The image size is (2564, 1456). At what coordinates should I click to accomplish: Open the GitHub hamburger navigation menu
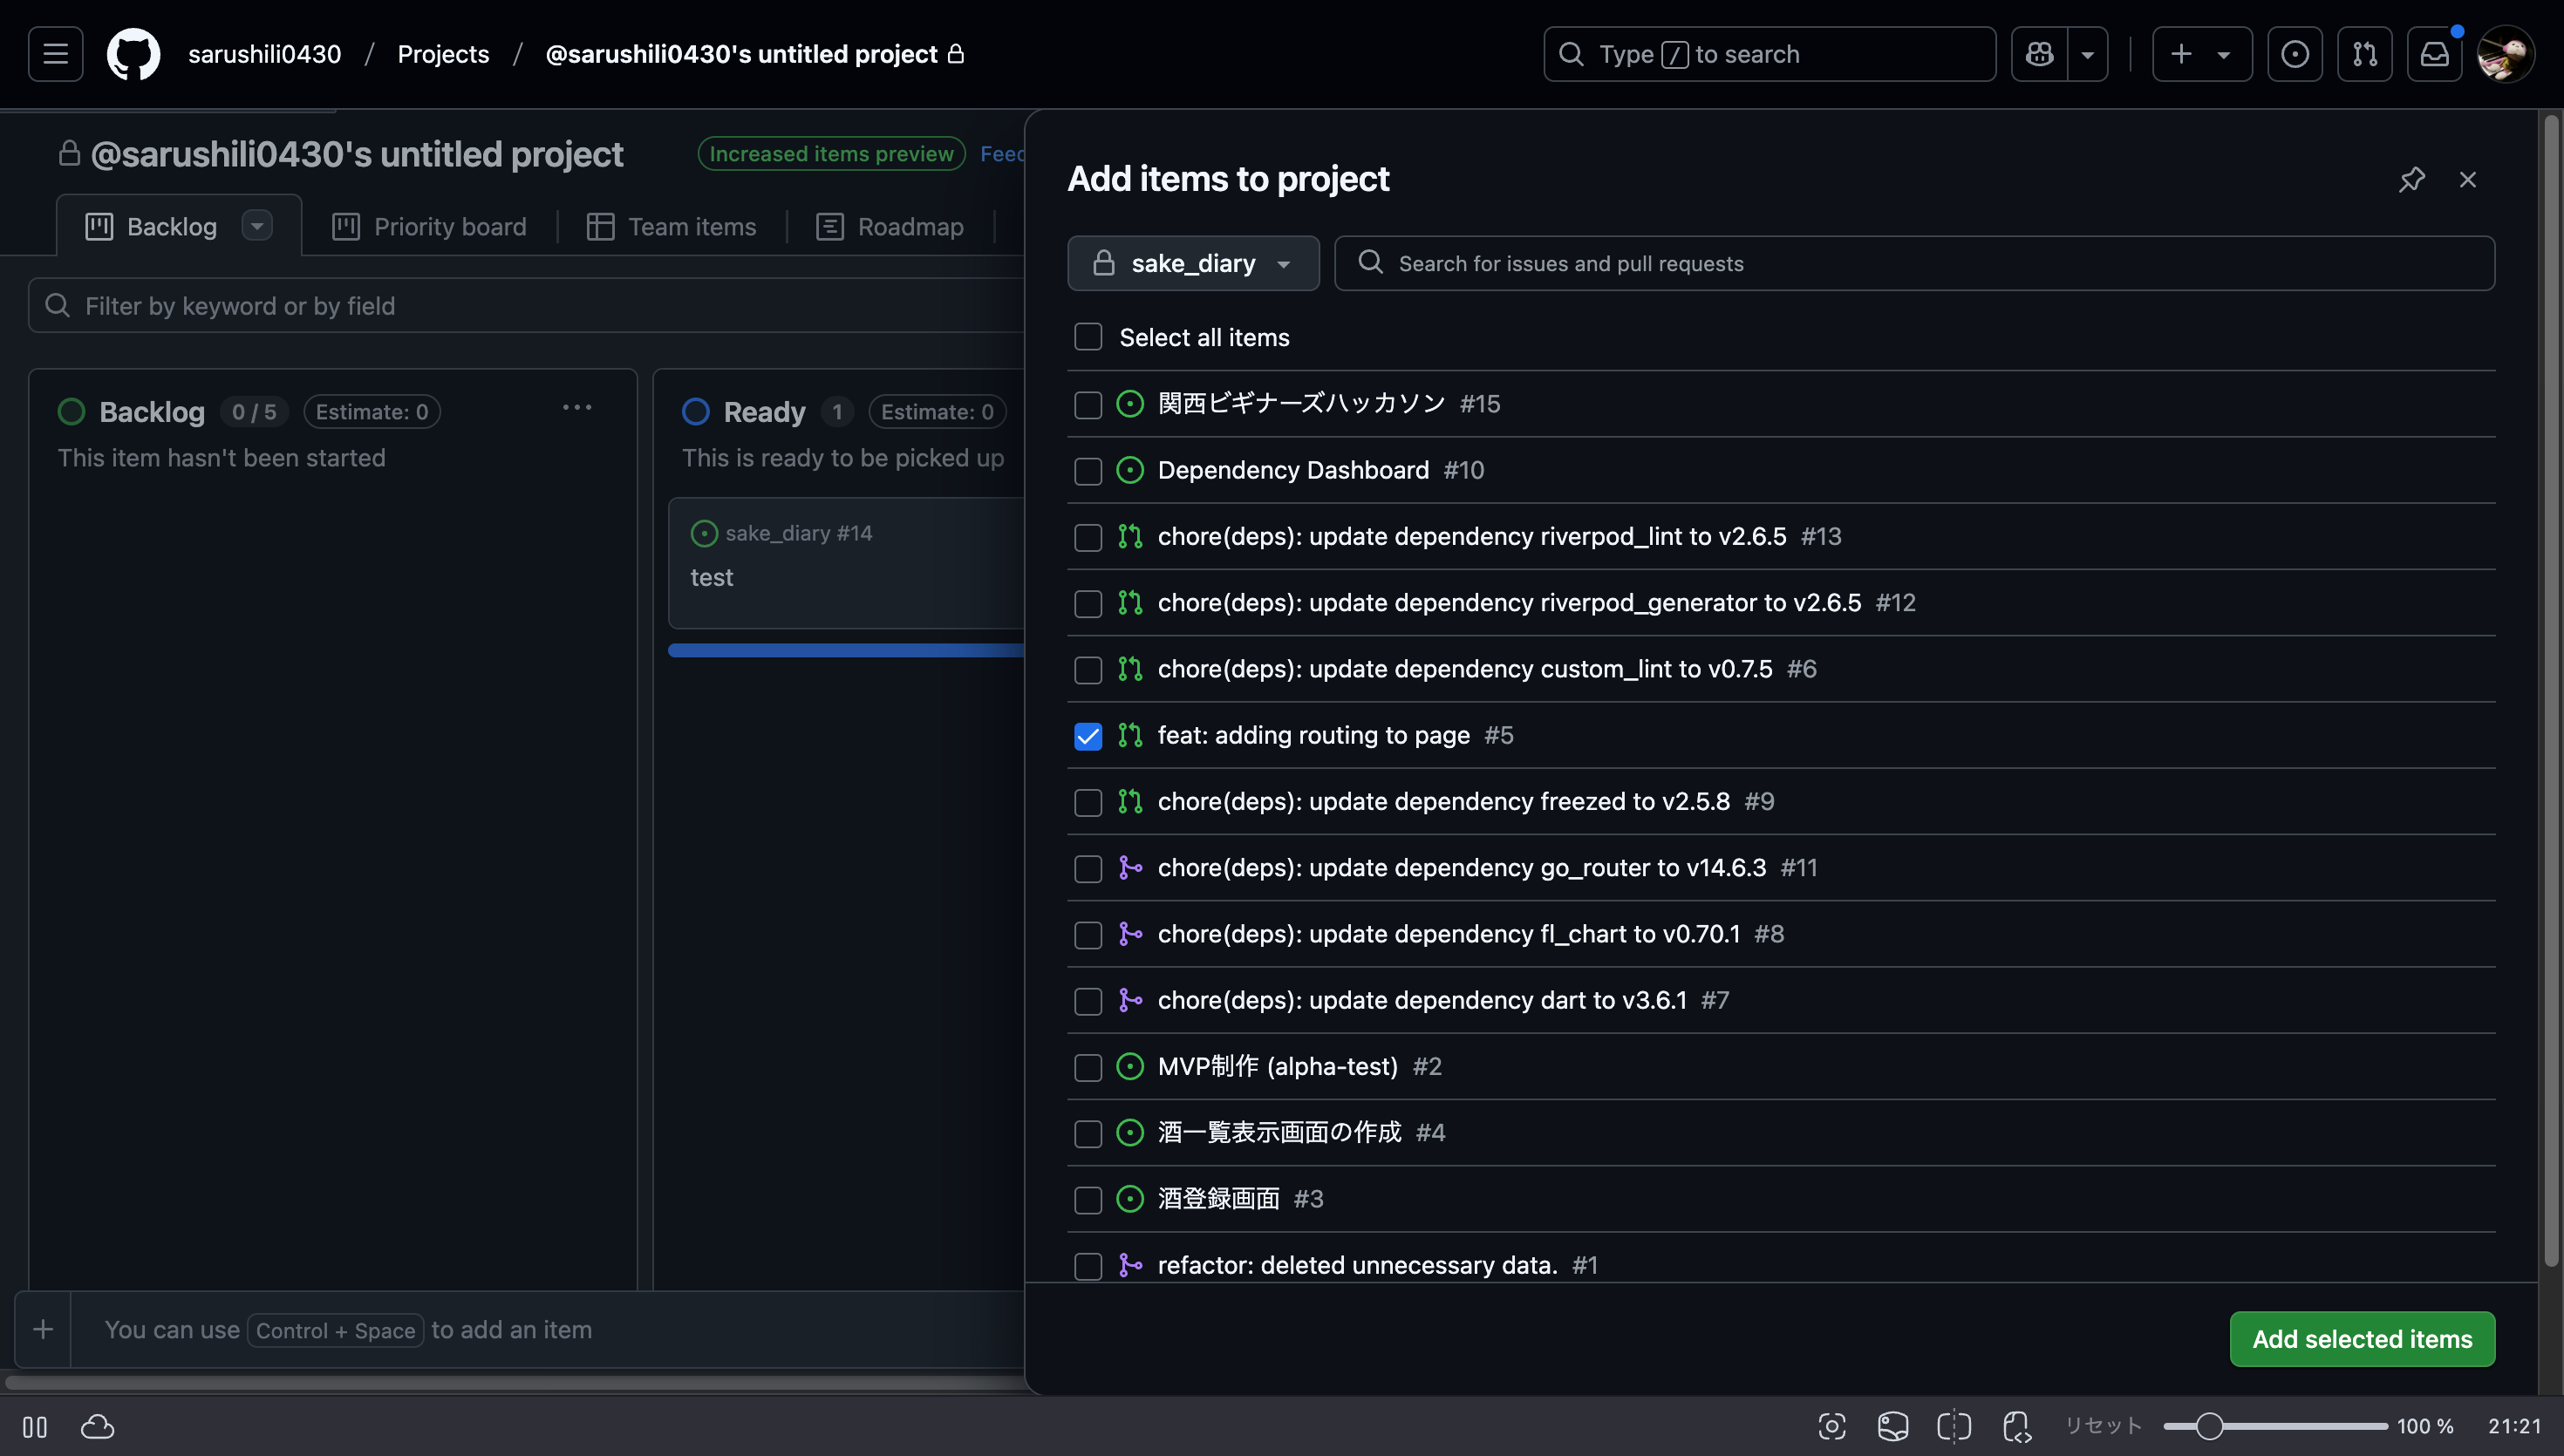pos(55,54)
